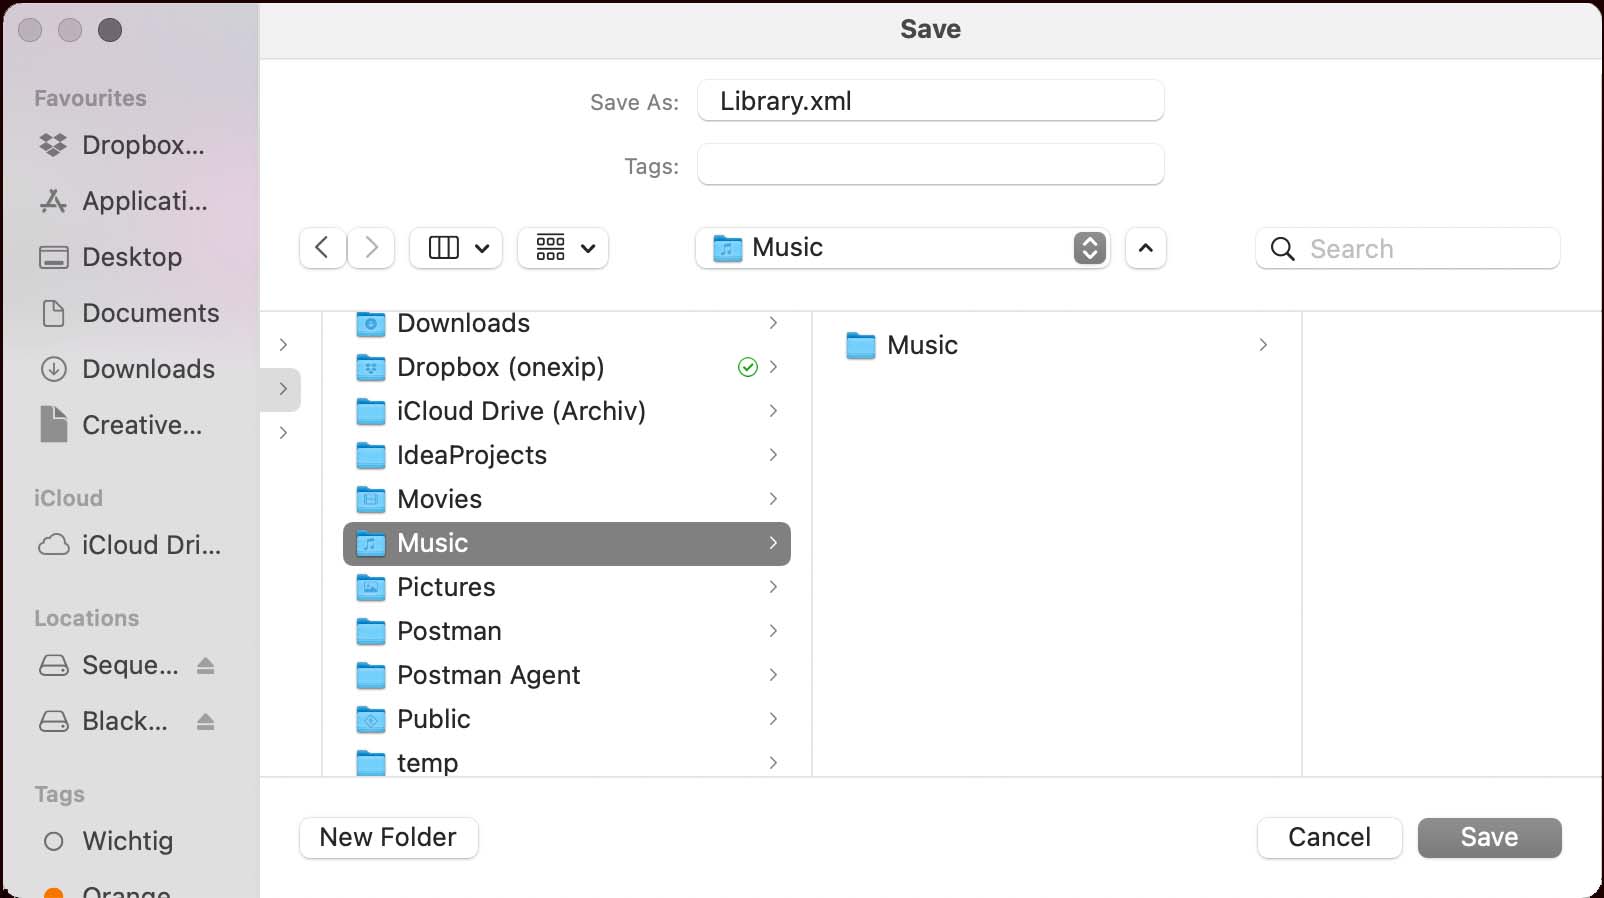Screen dimensions: 1604x898
Task: Click the Save As filename field
Action: tap(930, 101)
